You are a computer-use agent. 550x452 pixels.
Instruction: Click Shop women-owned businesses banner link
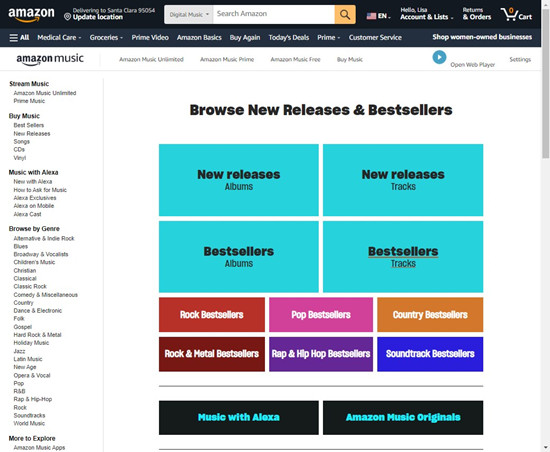(x=482, y=37)
